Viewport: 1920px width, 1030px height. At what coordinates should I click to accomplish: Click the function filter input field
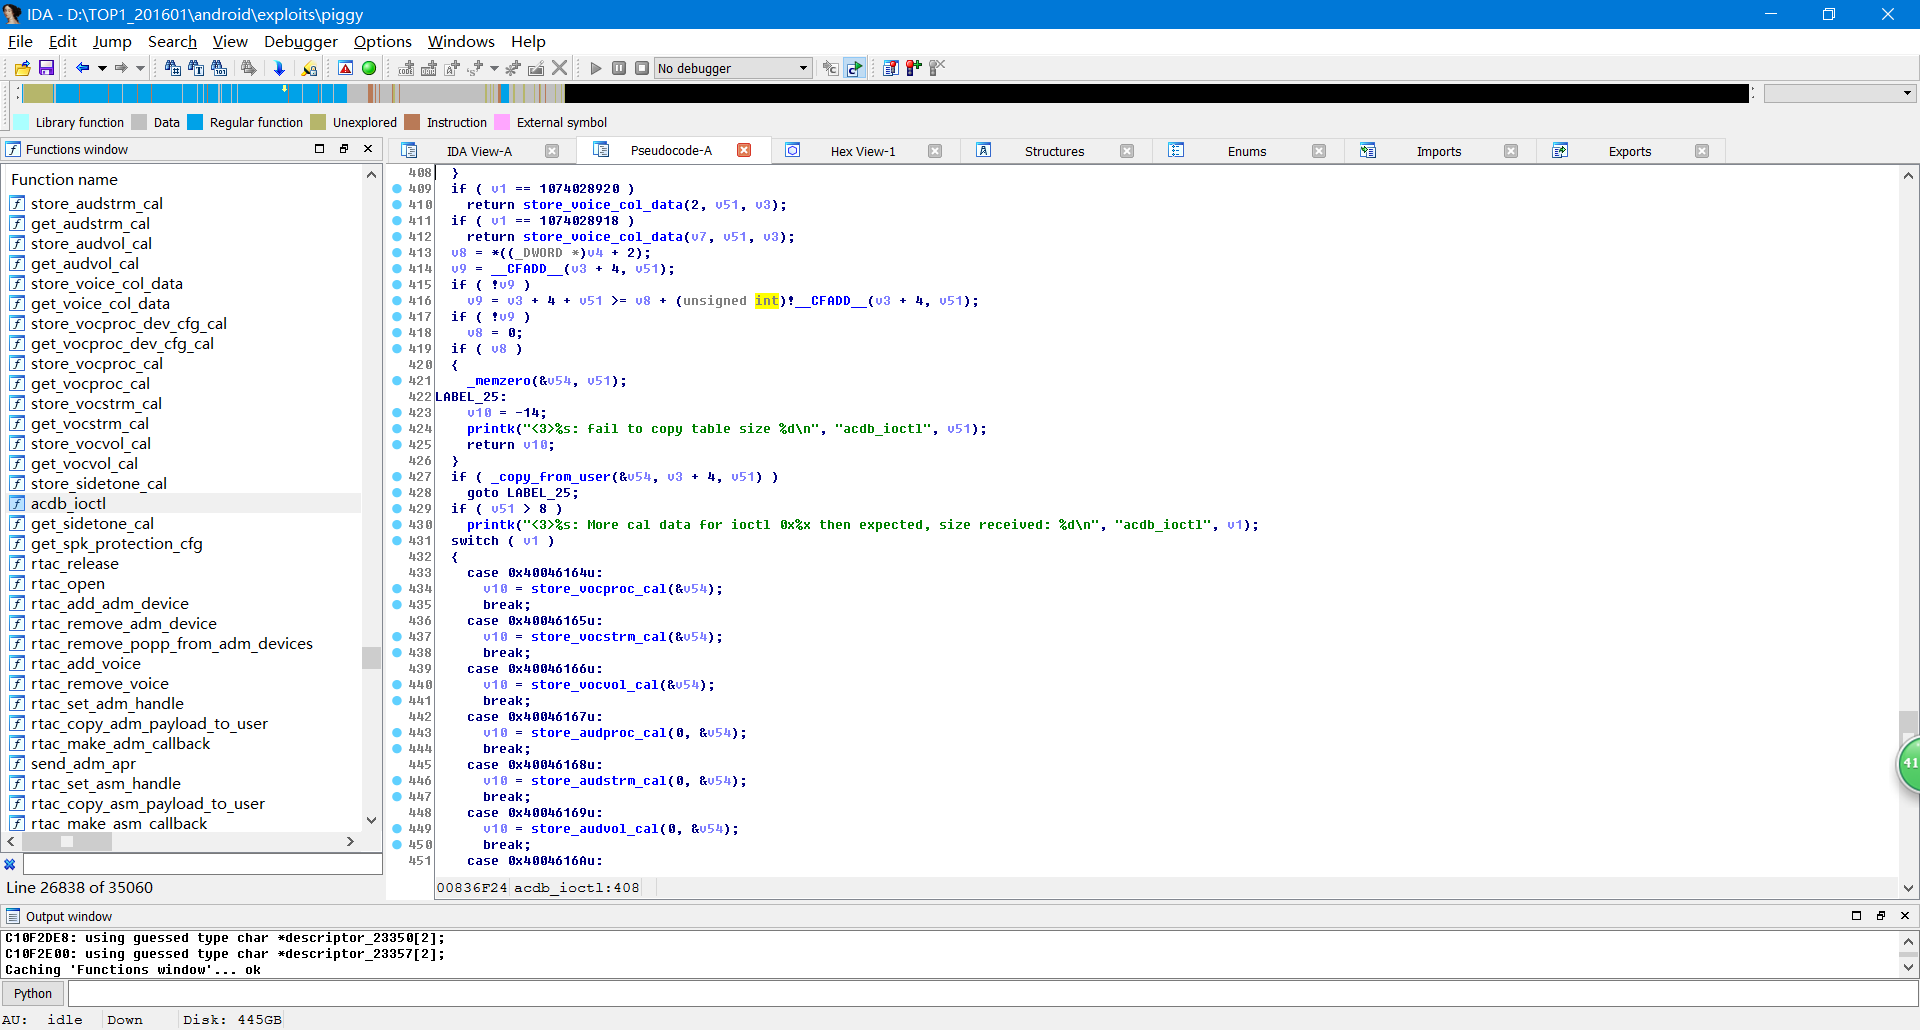point(200,864)
